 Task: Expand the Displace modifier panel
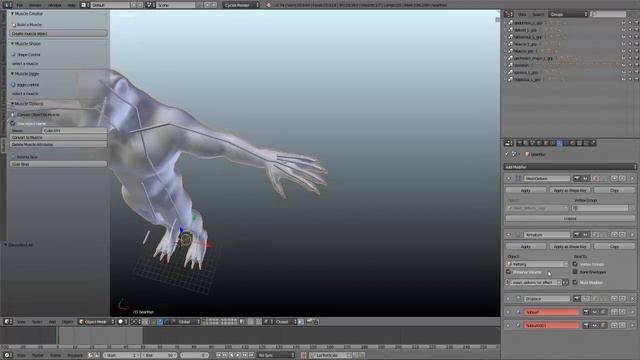tap(509, 299)
